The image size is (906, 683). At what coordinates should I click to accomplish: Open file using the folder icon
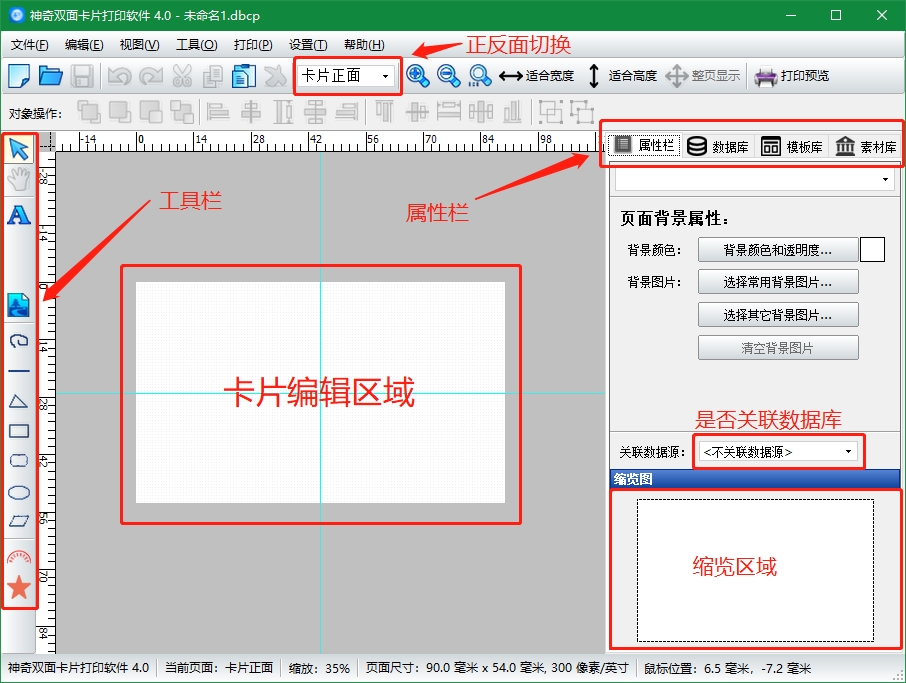click(x=50, y=76)
